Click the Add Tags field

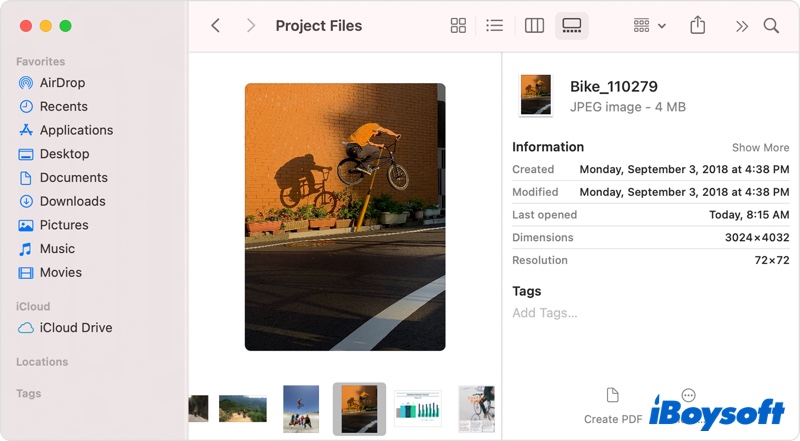(545, 313)
